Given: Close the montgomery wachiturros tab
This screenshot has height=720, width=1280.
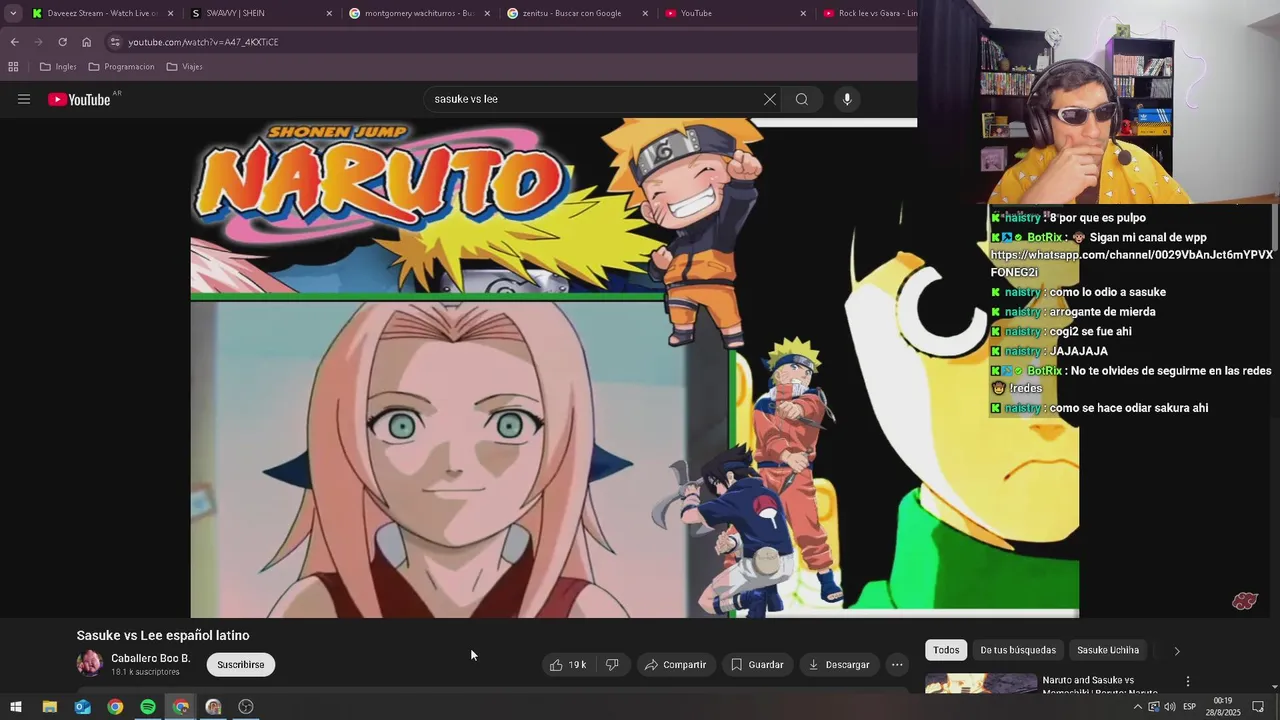Looking at the screenshot, I should (487, 13).
